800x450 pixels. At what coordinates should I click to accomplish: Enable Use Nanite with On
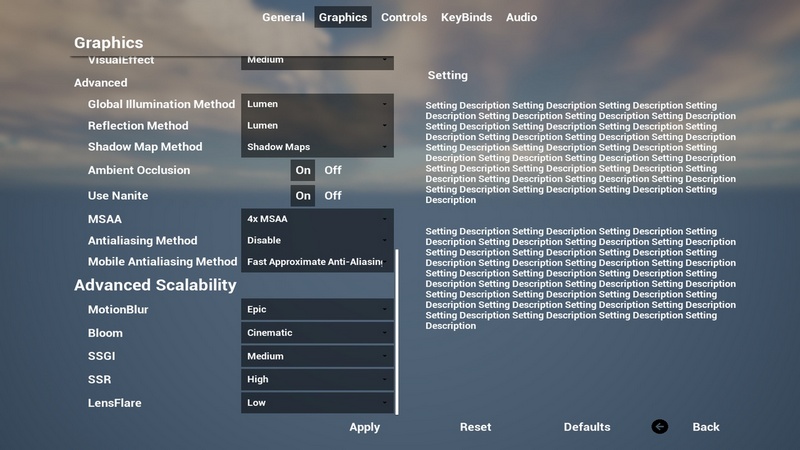click(303, 196)
